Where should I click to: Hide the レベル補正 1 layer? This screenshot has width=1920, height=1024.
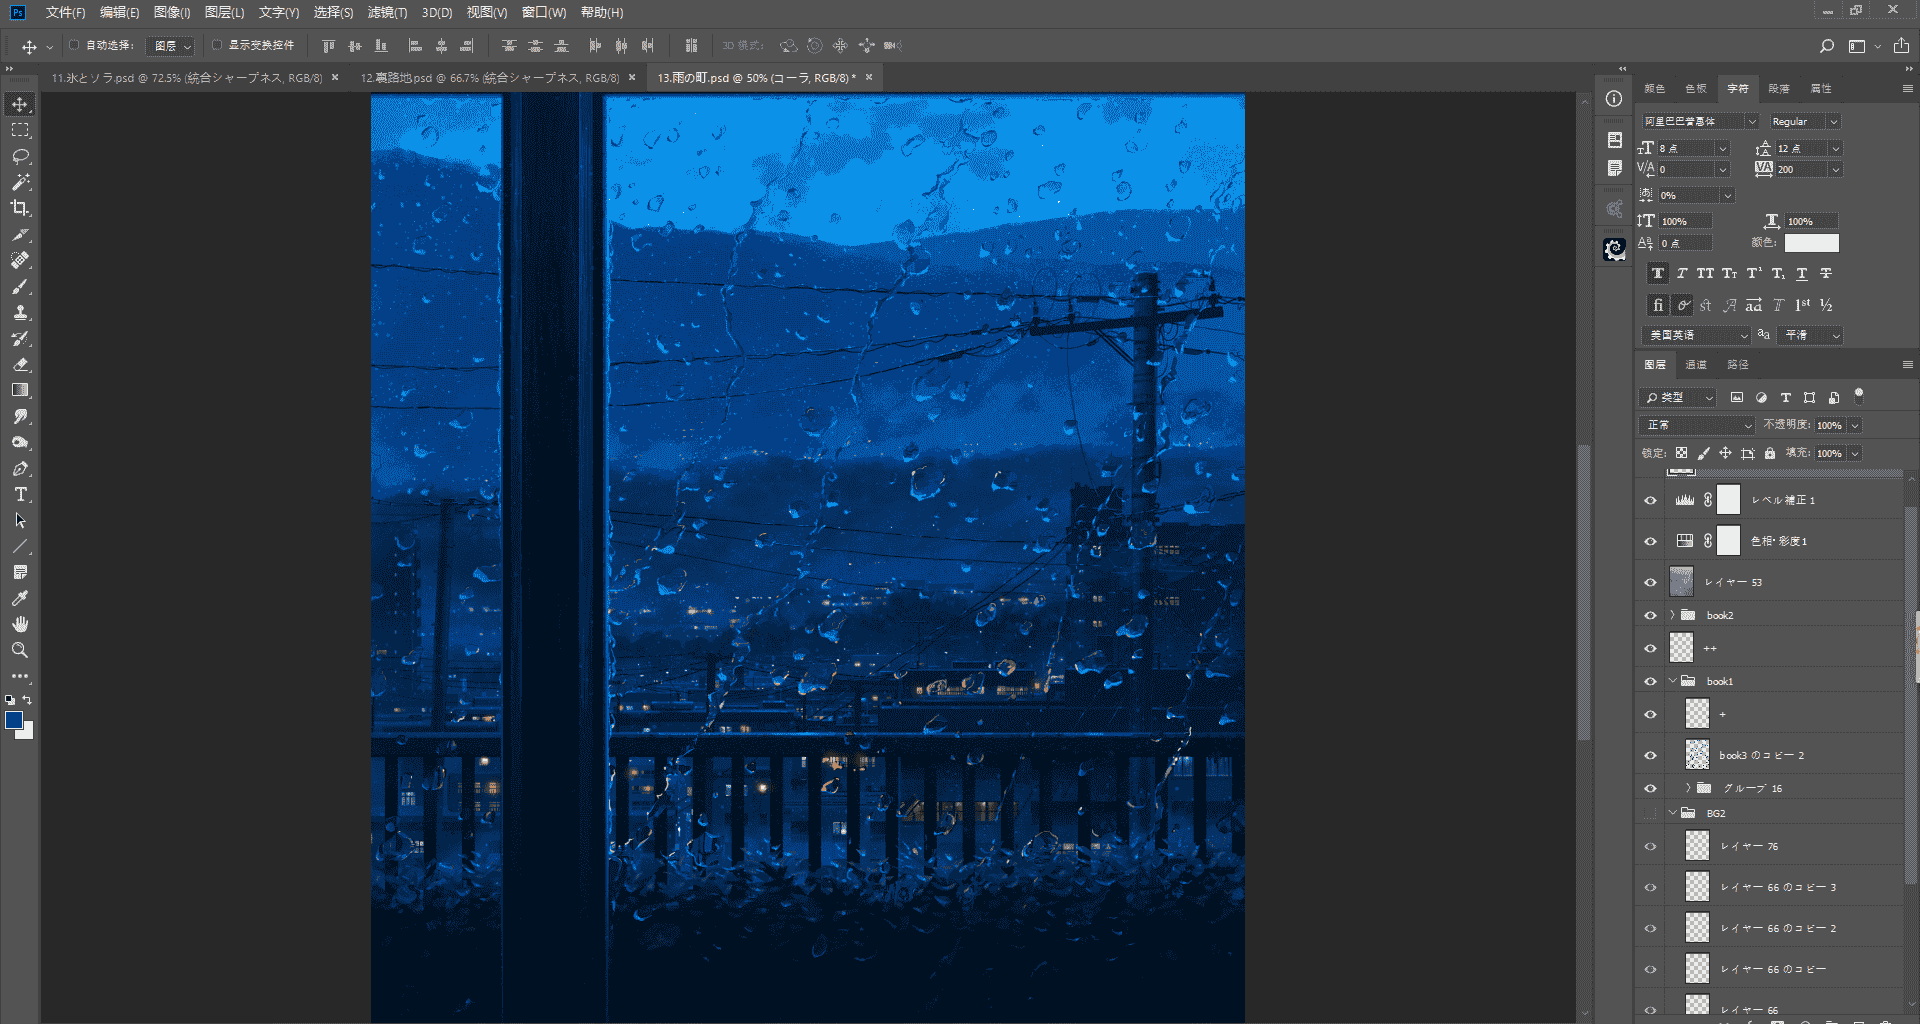point(1650,500)
